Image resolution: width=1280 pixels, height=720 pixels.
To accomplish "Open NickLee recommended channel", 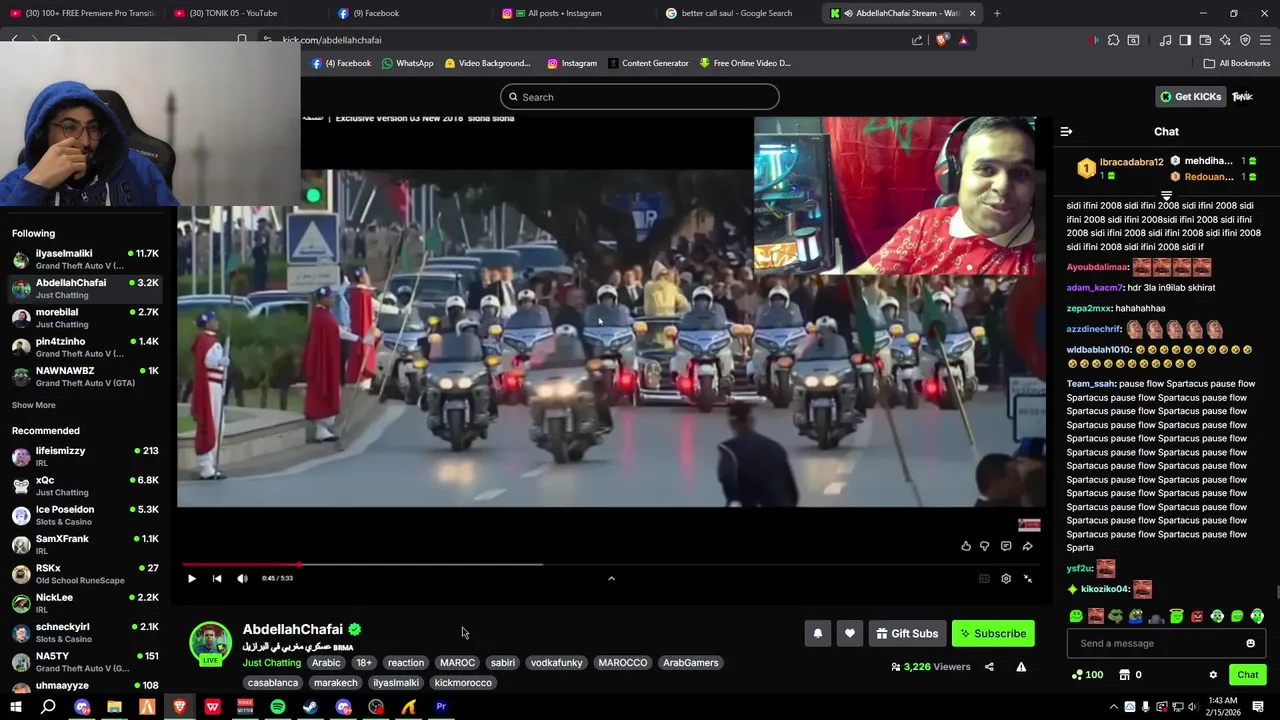I will click(85, 603).
